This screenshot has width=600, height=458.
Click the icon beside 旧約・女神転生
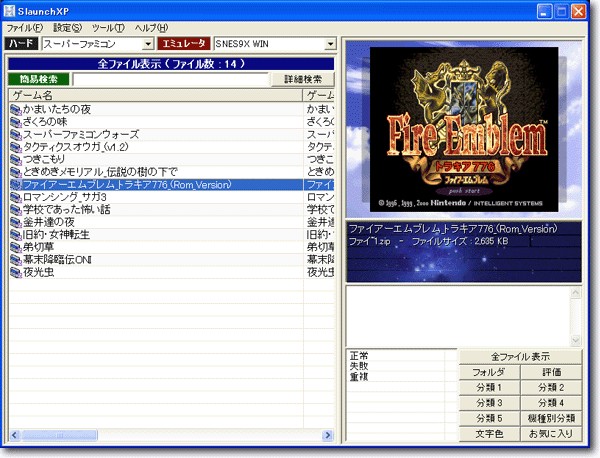tap(16, 235)
